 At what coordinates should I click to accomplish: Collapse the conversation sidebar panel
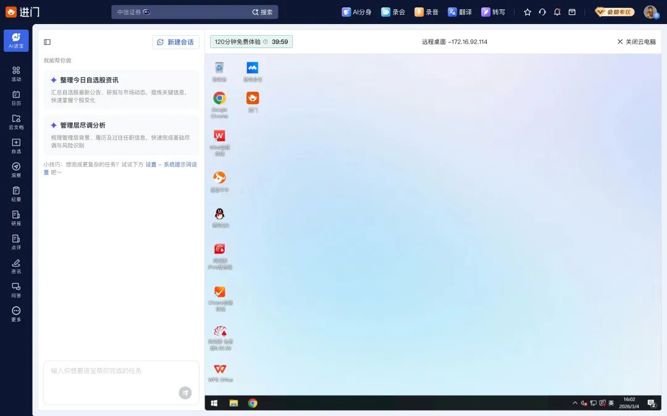point(47,42)
